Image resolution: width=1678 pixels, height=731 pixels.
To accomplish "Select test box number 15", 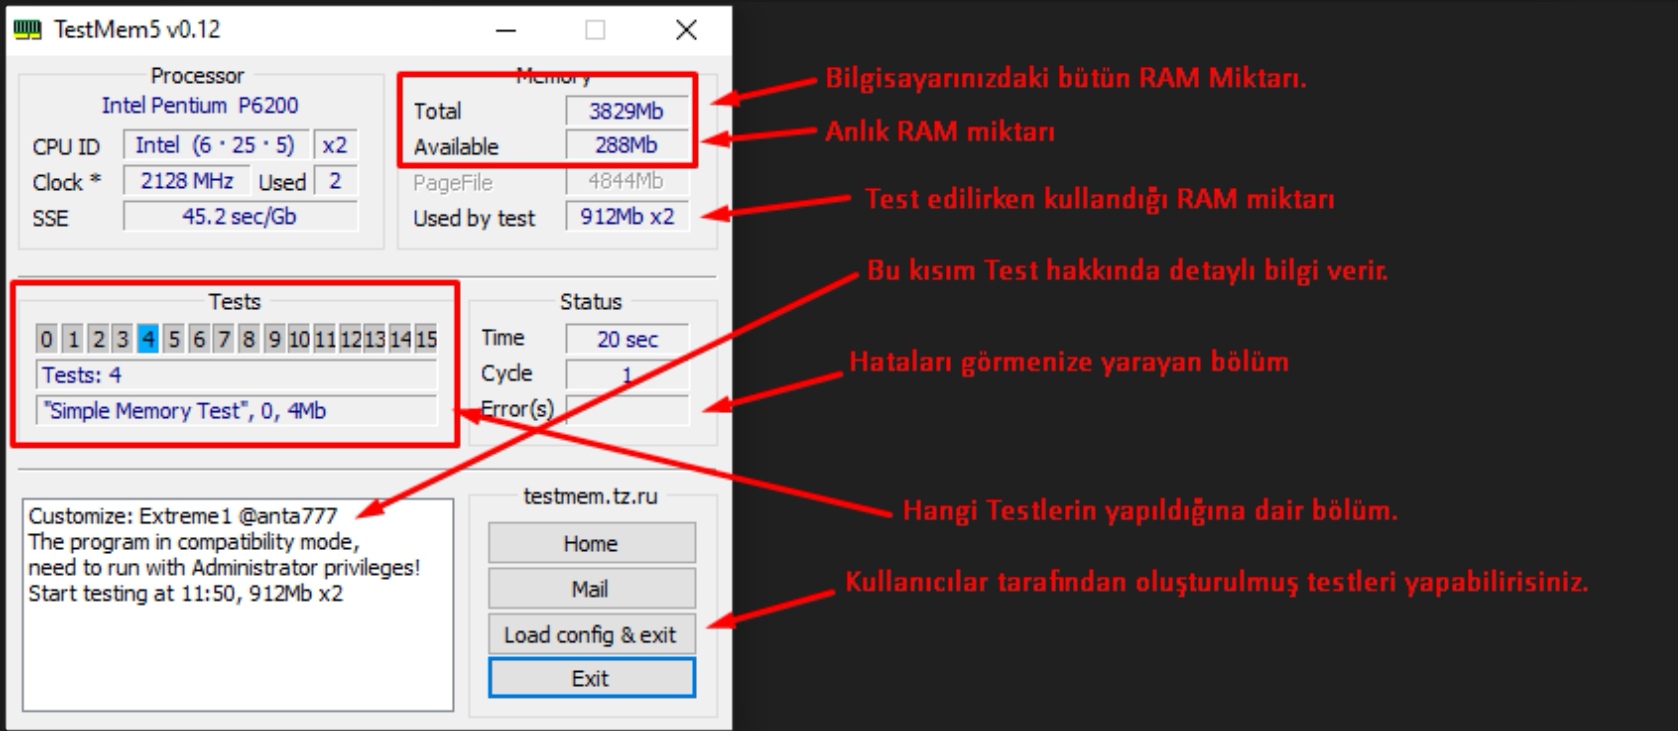I will point(426,339).
